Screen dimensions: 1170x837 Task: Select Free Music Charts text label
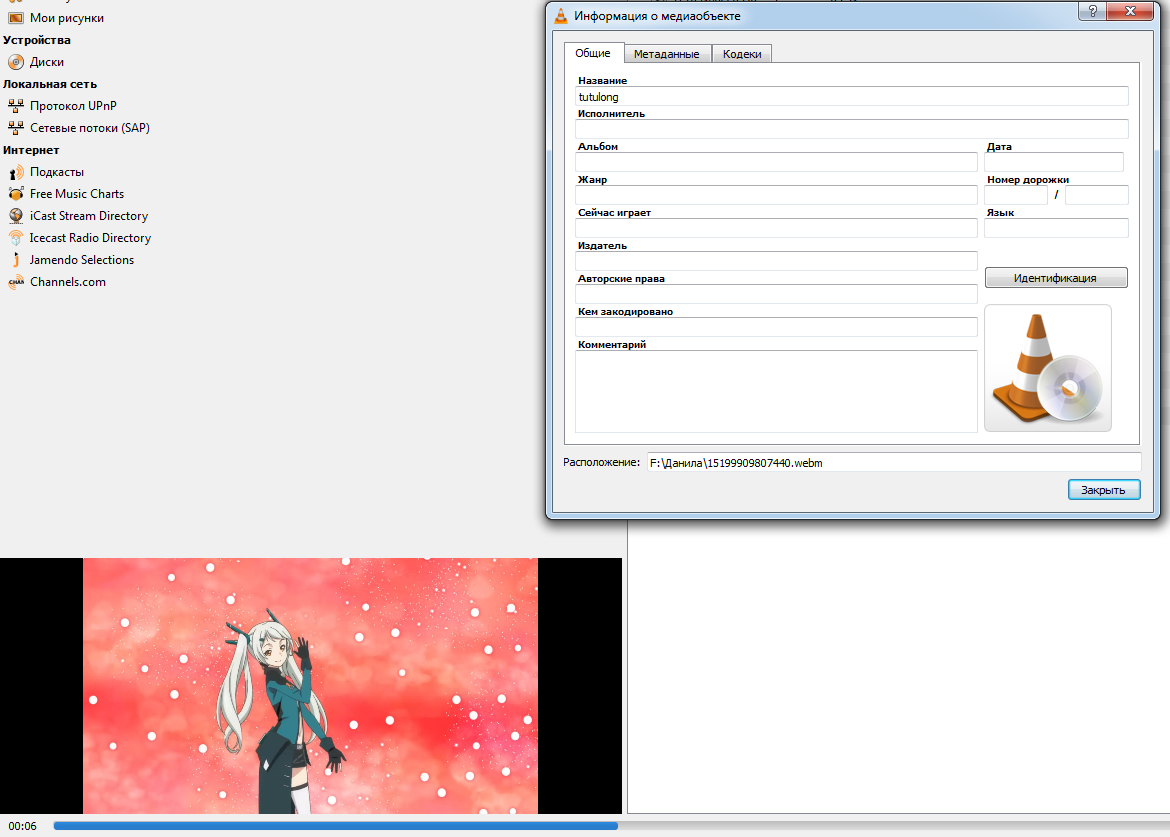tap(77, 194)
